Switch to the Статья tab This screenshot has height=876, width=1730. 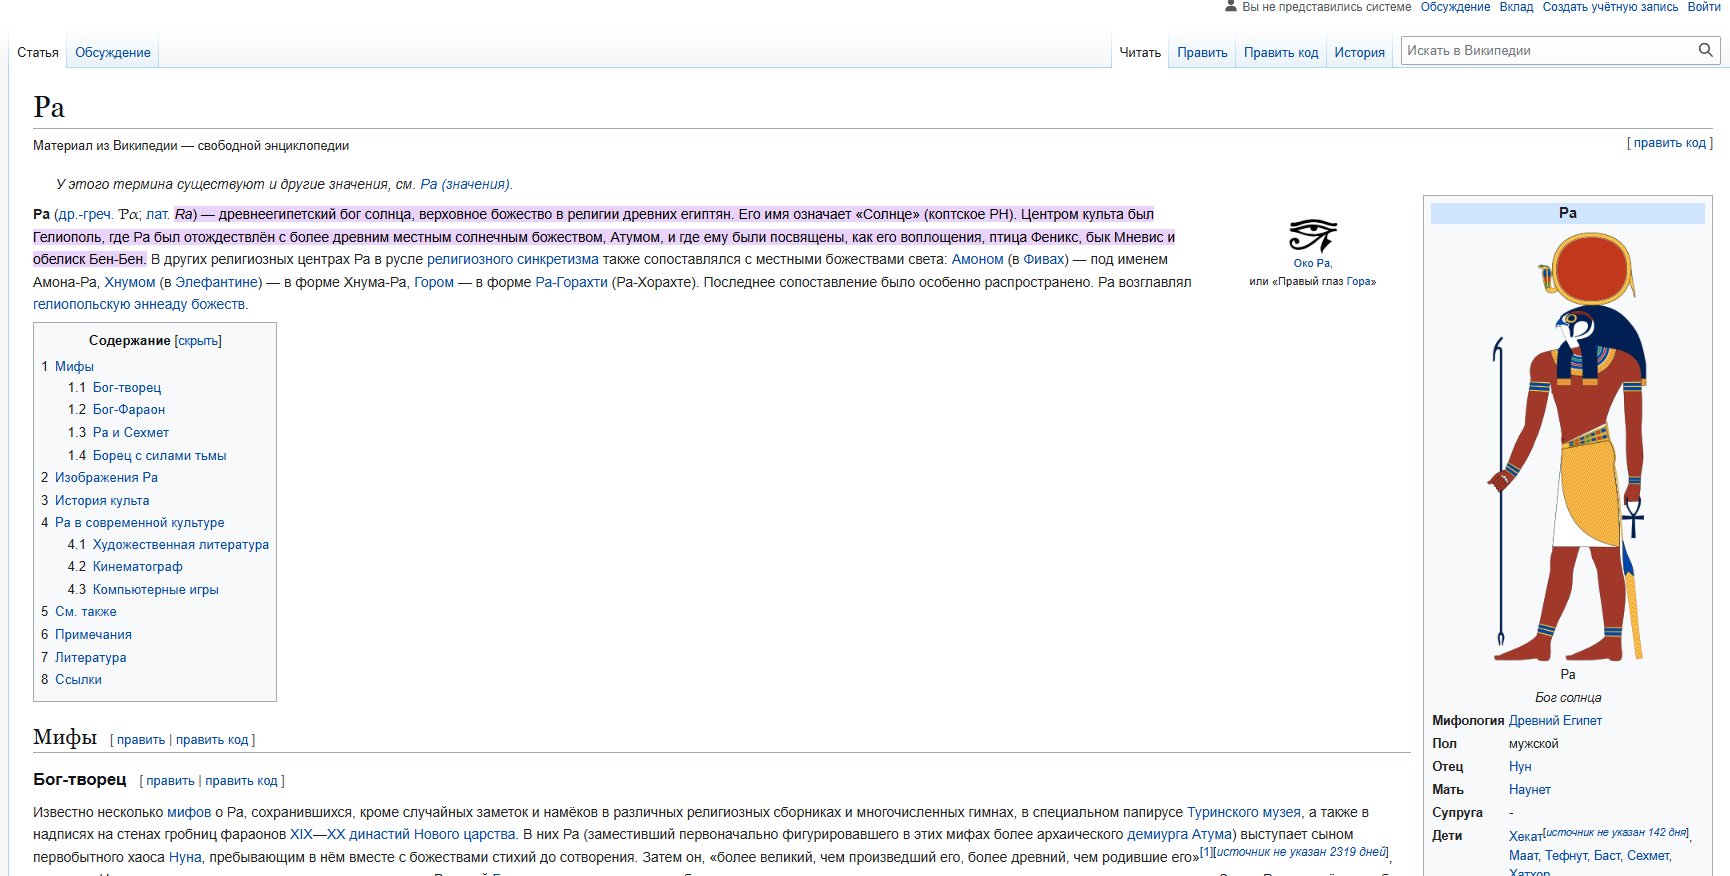(38, 53)
